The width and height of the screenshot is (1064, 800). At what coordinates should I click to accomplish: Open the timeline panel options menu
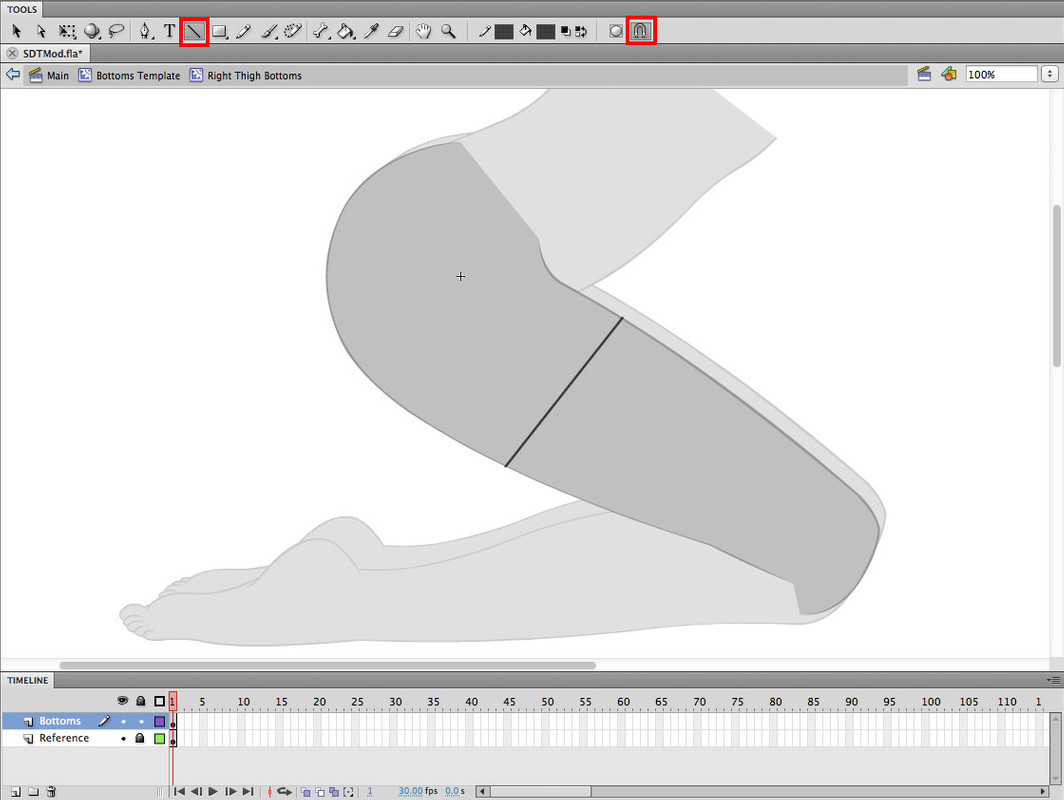click(1055, 680)
